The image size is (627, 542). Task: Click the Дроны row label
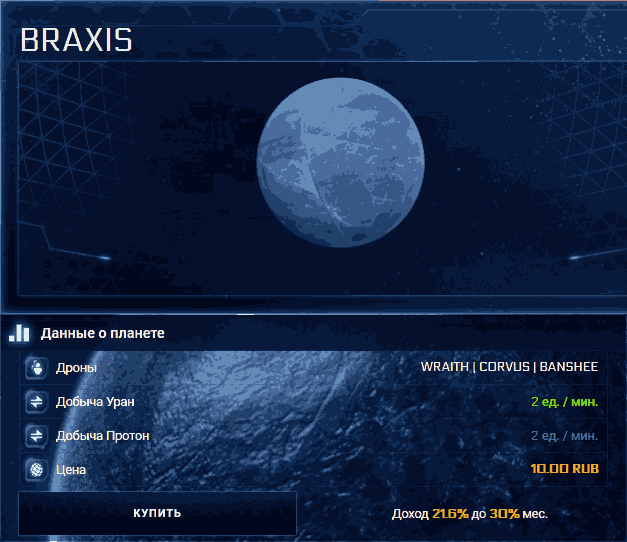(77, 368)
